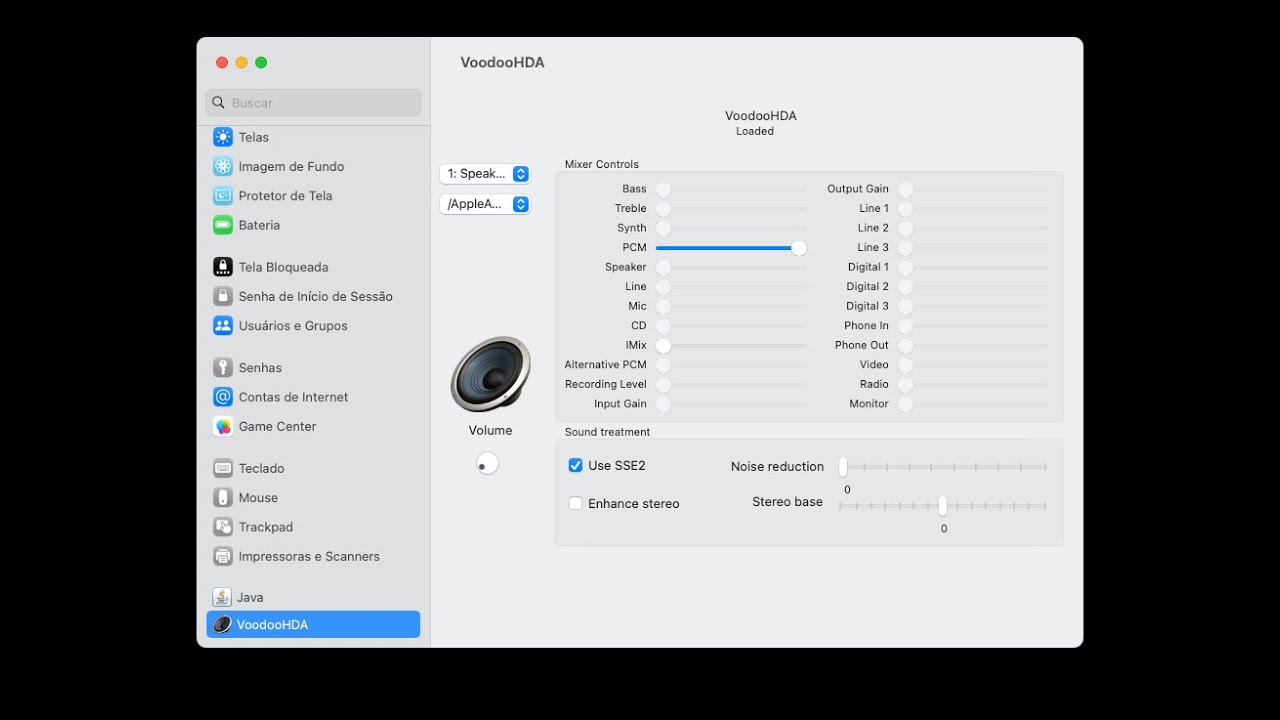Open the Contas de Internet icon
This screenshot has height=720, width=1280.
pyautogui.click(x=223, y=397)
